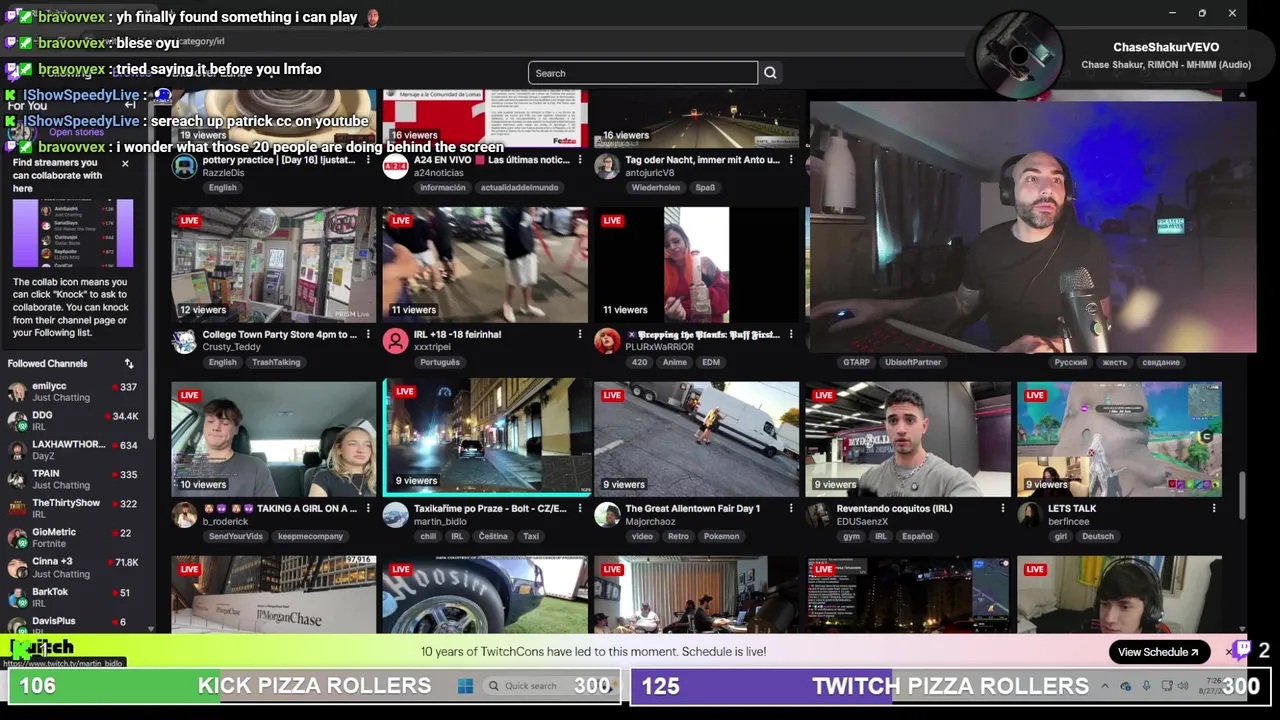The image size is (1280, 720).
Task: Open DavisPlus followed channel
Action: point(75,623)
